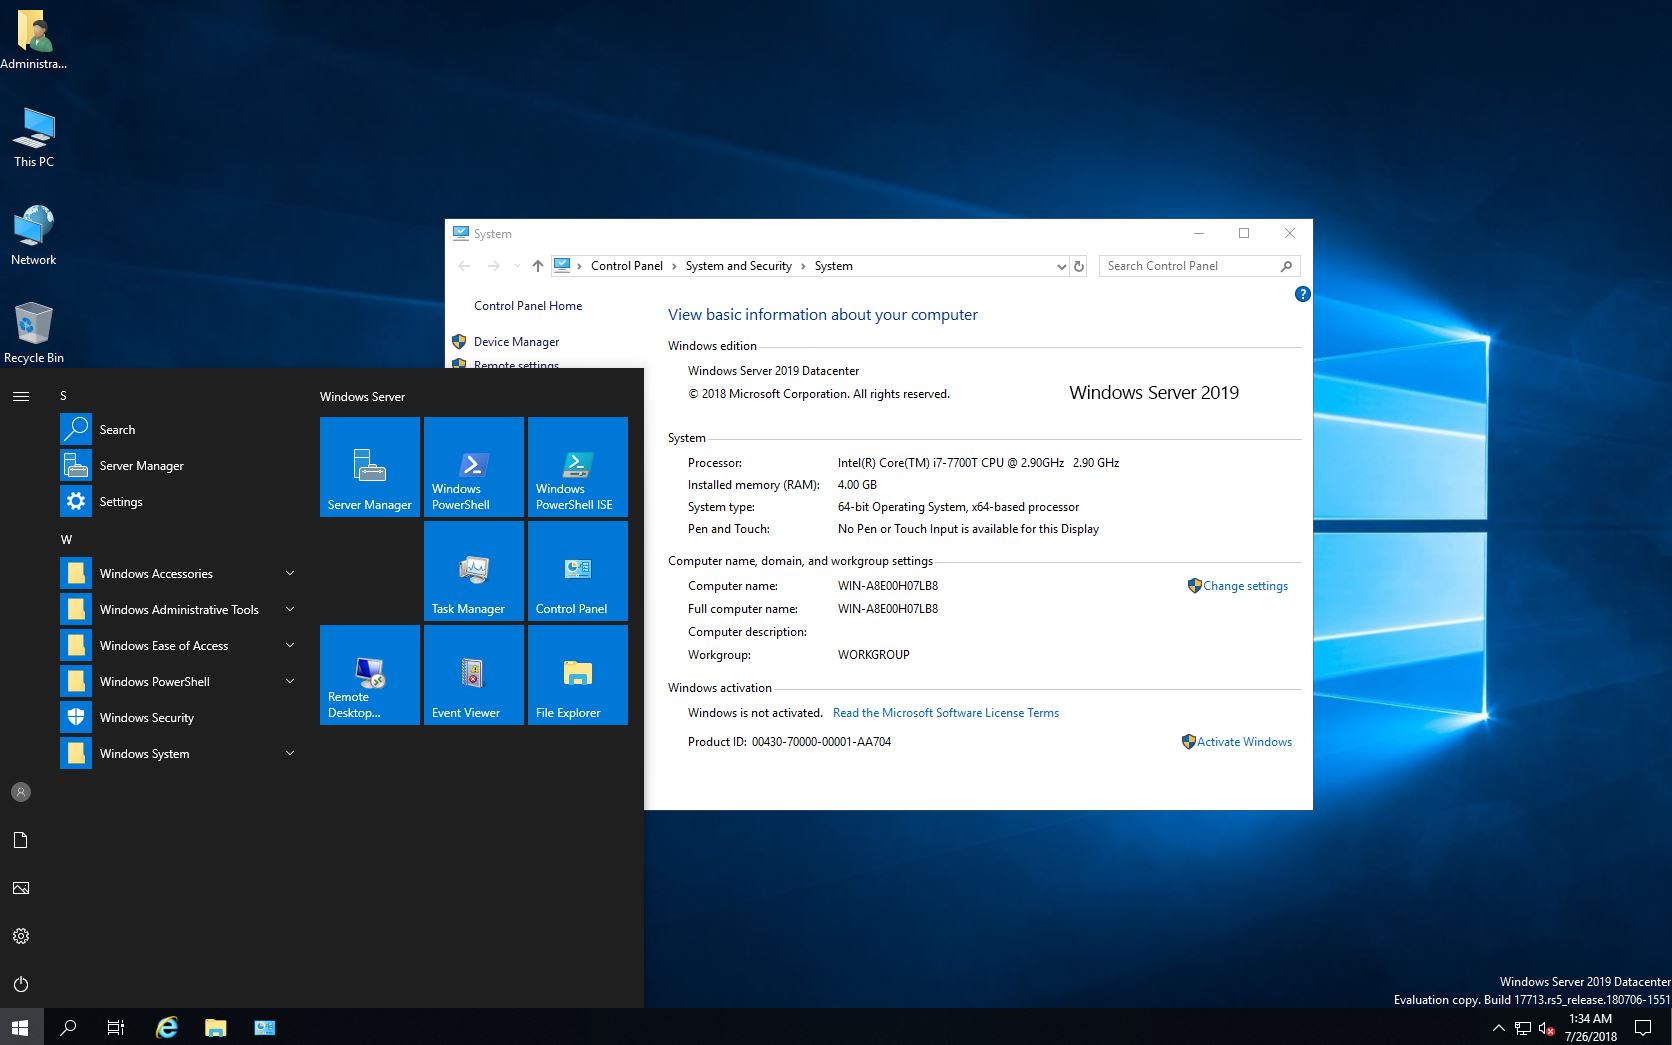Screen dimensions: 1672x1045
Task: Open the Server Manager tile
Action: point(370,467)
